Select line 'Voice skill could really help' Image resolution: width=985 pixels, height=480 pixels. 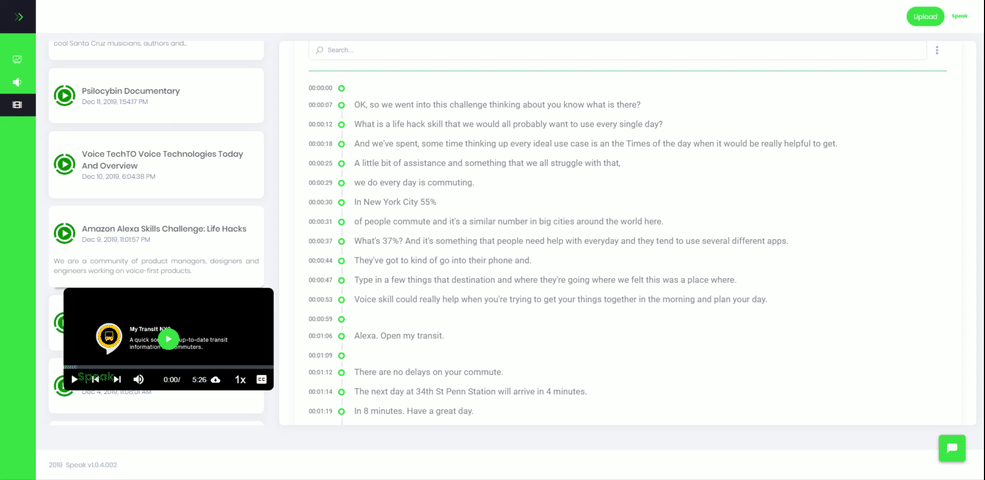(x=561, y=300)
